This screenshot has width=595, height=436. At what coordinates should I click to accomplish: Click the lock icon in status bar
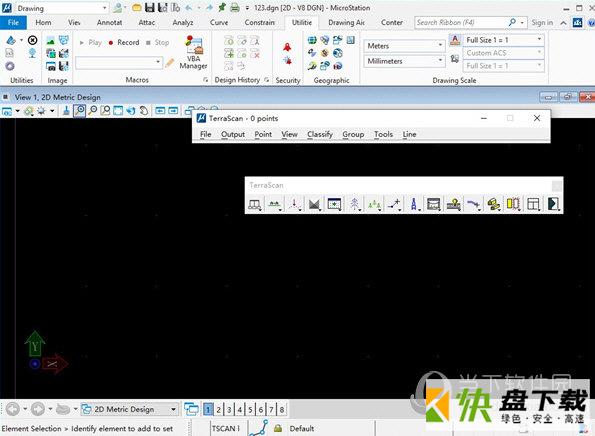pos(278,428)
